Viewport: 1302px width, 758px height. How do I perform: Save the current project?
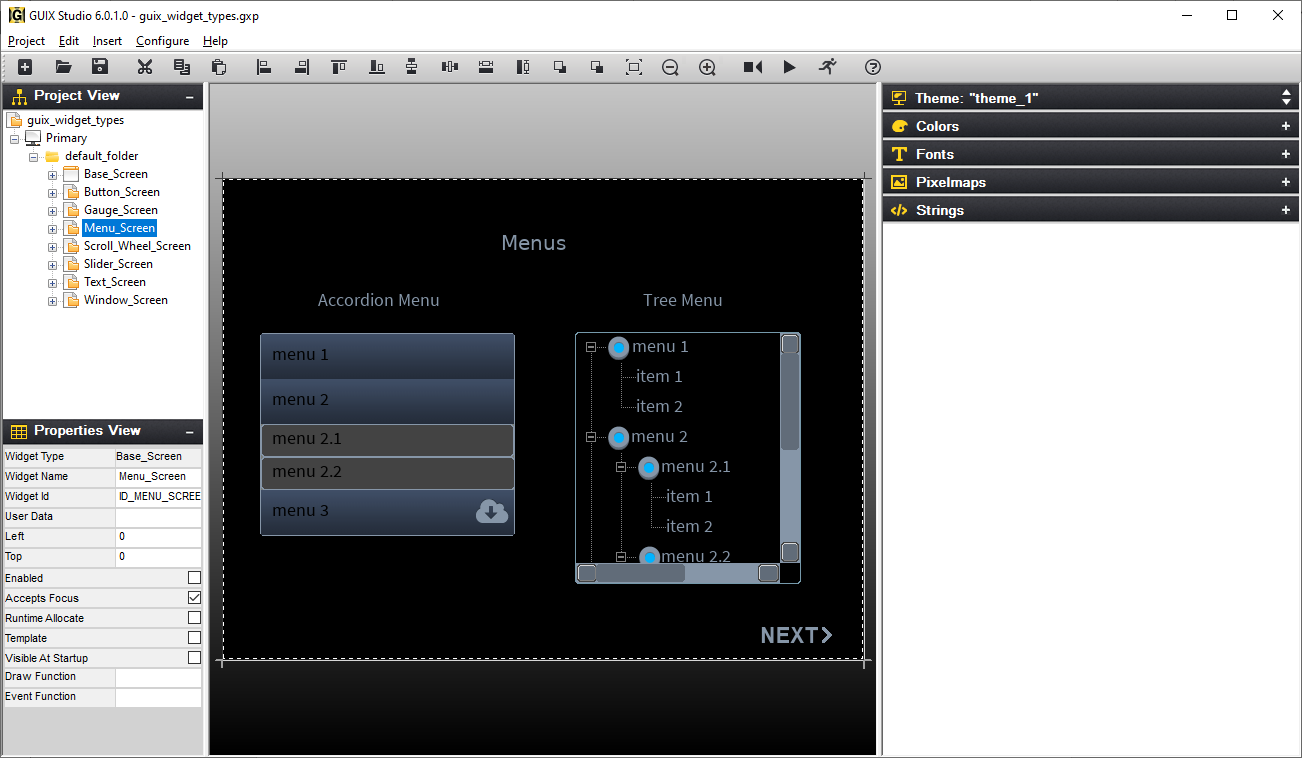pyautogui.click(x=99, y=67)
